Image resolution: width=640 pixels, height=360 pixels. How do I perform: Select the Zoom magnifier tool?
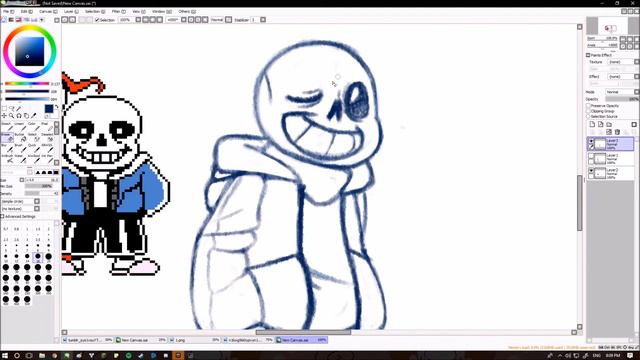click(11, 116)
